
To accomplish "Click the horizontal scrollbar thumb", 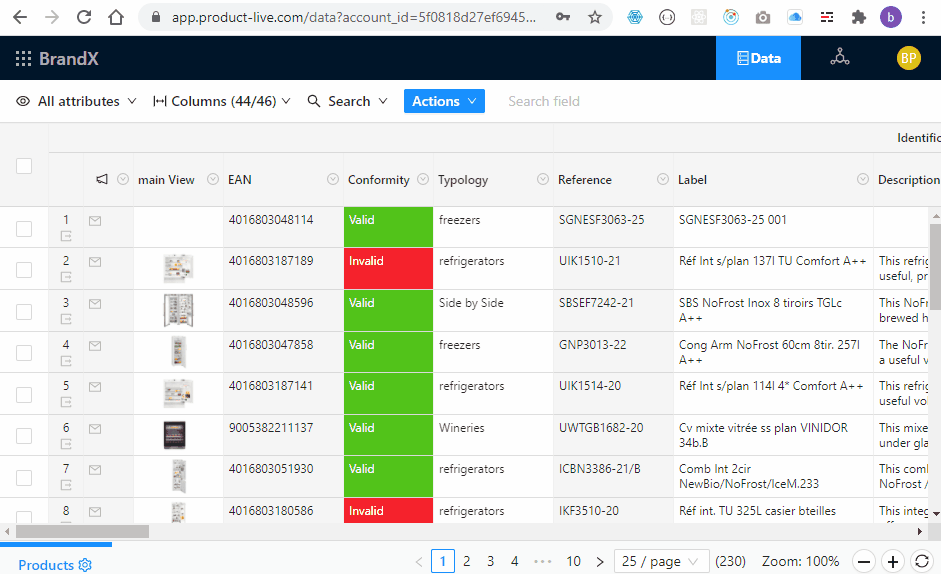I will tap(82, 531).
